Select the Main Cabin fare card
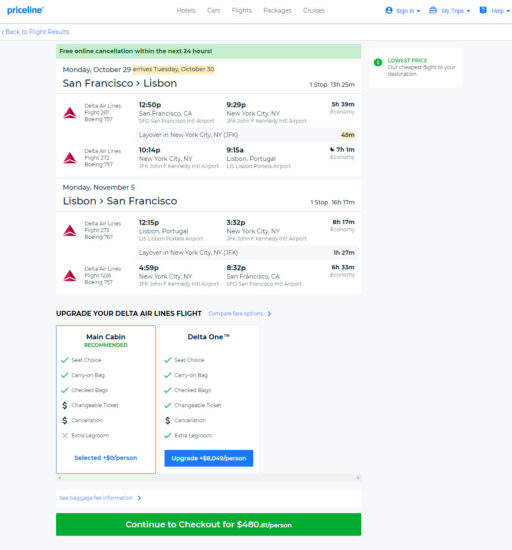The width and height of the screenshot is (512, 550). coord(106,399)
